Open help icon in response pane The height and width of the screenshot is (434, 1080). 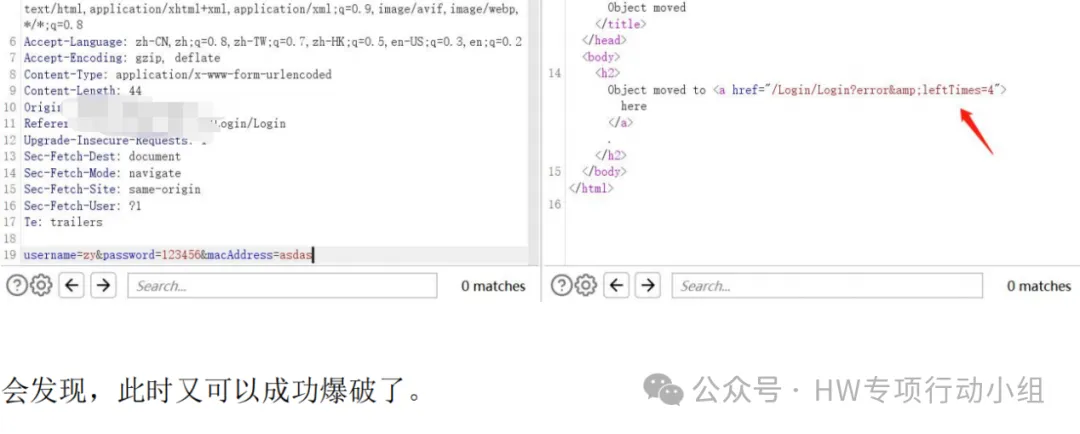pyautogui.click(x=561, y=285)
